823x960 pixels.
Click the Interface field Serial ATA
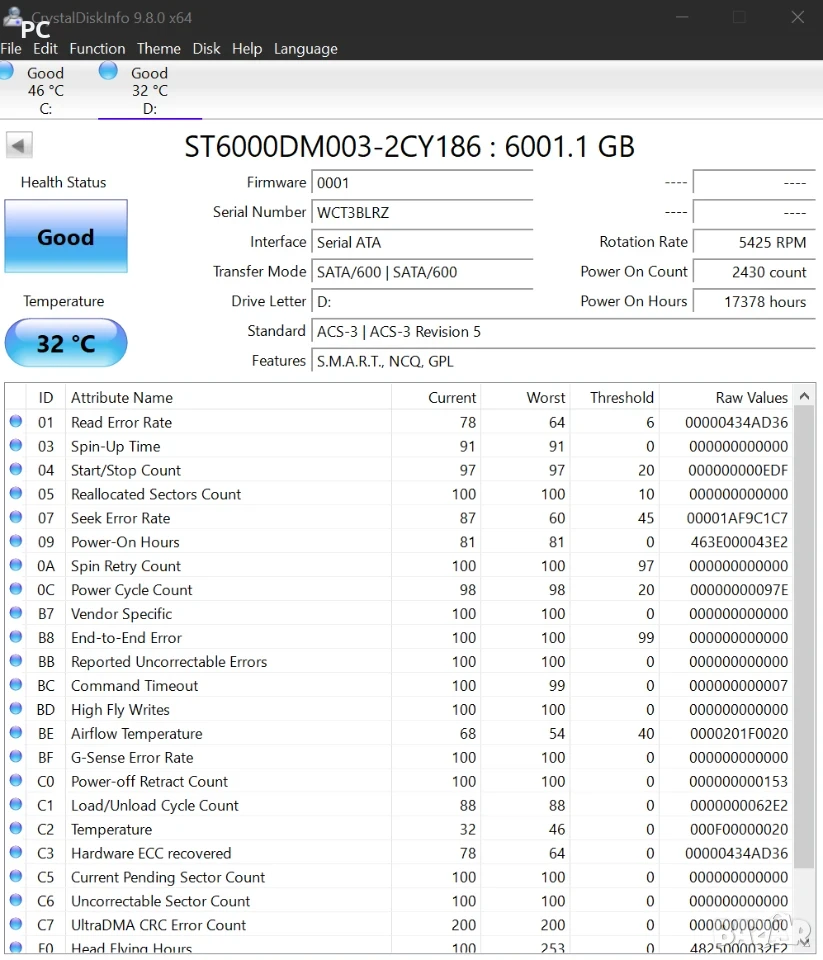tap(423, 242)
